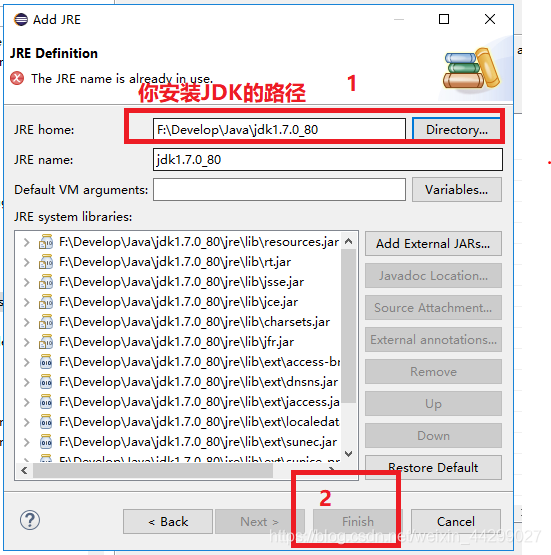Open the Directory... browse button

(x=457, y=130)
